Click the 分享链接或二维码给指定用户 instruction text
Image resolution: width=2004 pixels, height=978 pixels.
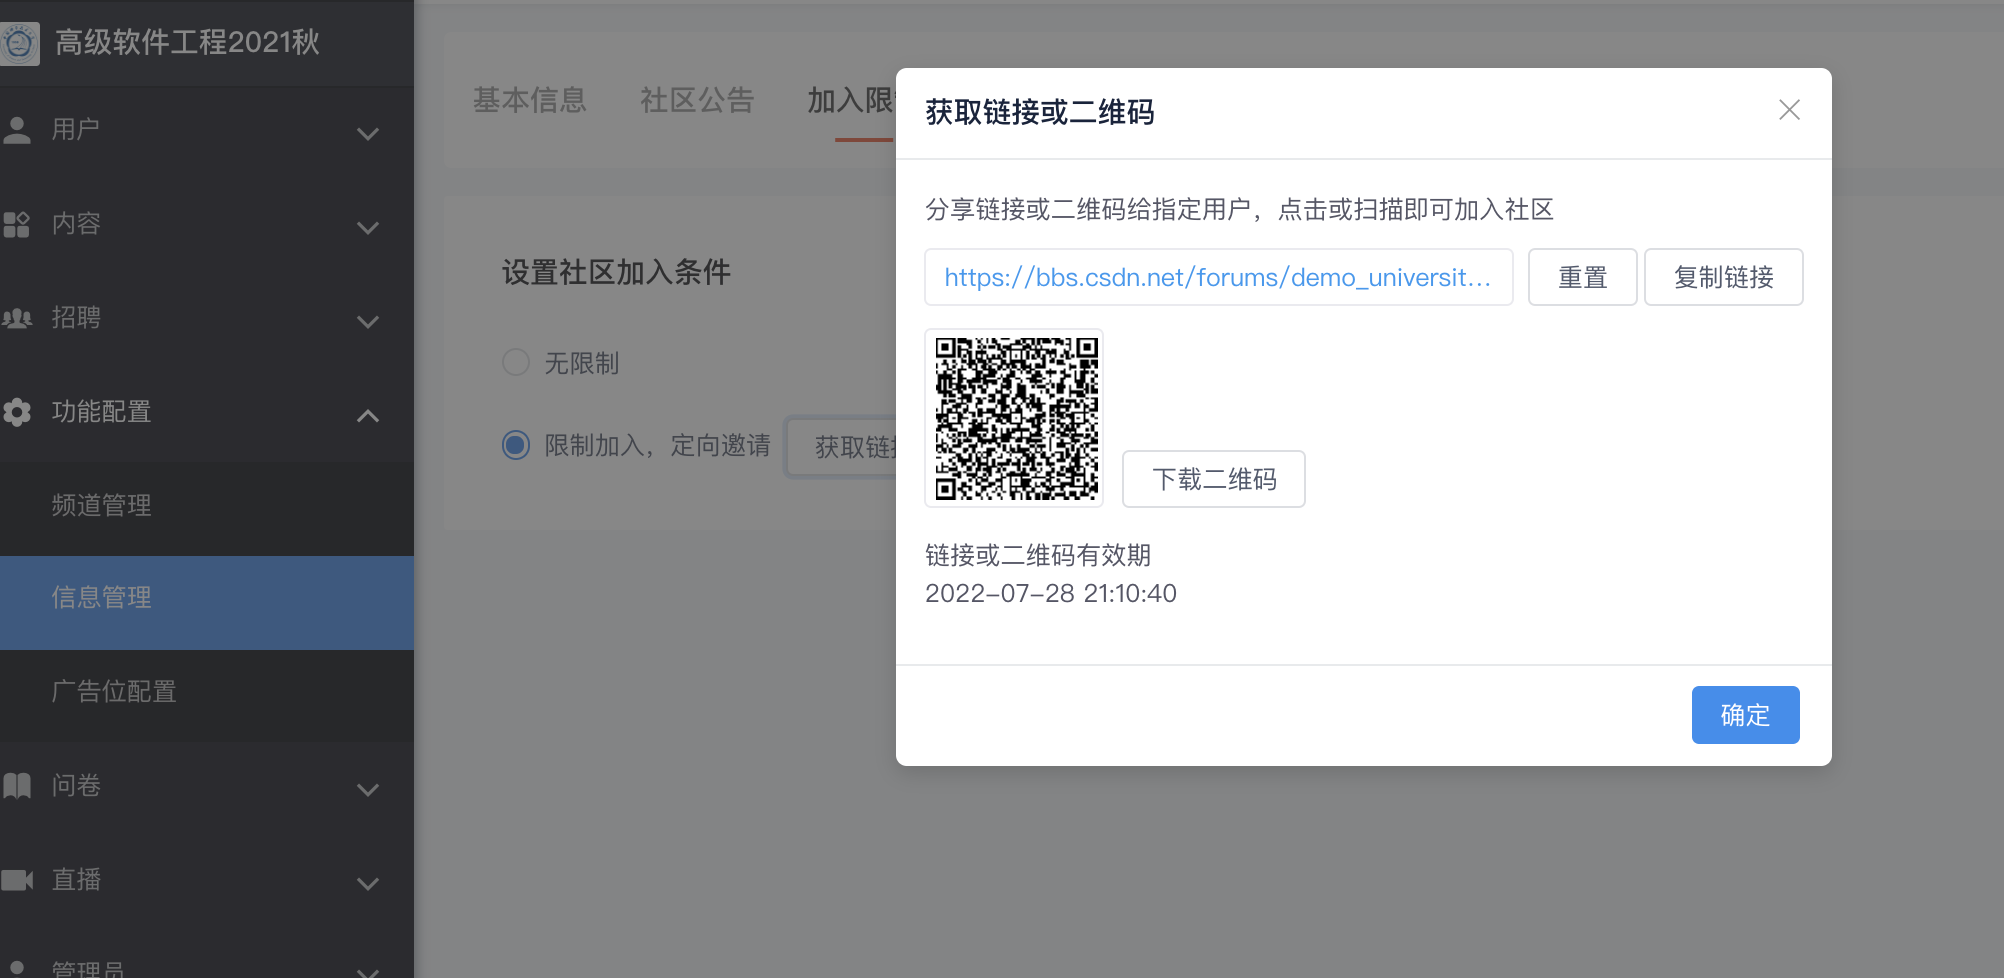[x=1239, y=209]
